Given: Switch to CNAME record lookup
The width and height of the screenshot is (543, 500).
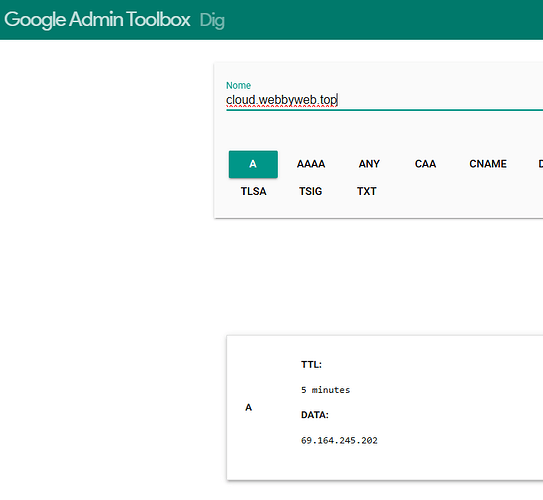Looking at the screenshot, I should pos(488,164).
